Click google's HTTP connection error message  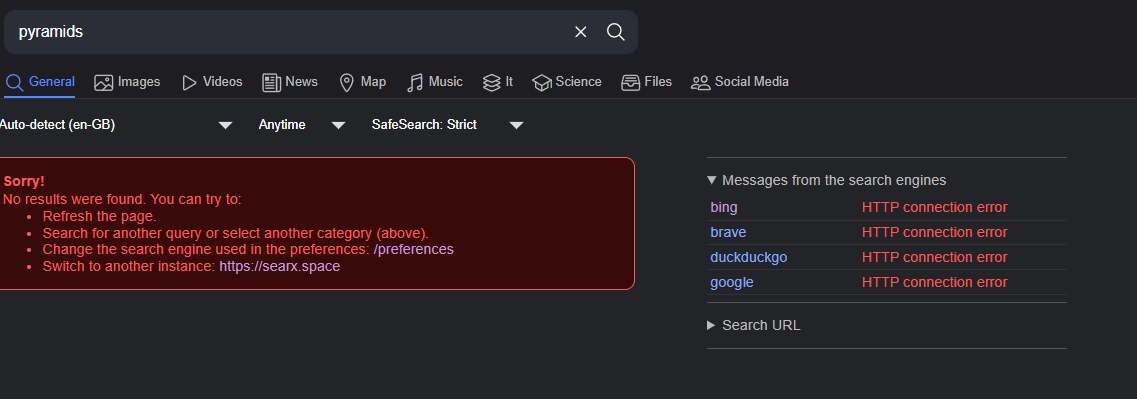[935, 282]
